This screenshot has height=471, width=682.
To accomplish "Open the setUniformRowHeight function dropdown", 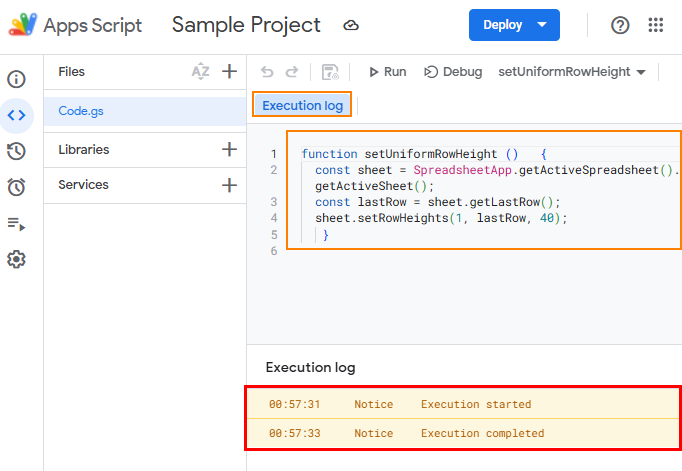I will point(572,72).
